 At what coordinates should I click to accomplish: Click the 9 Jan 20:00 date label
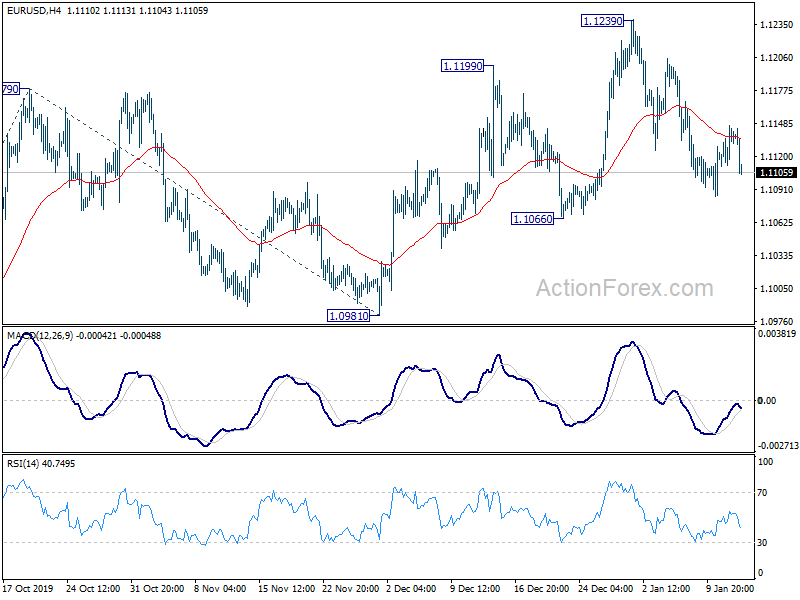[x=730, y=589]
